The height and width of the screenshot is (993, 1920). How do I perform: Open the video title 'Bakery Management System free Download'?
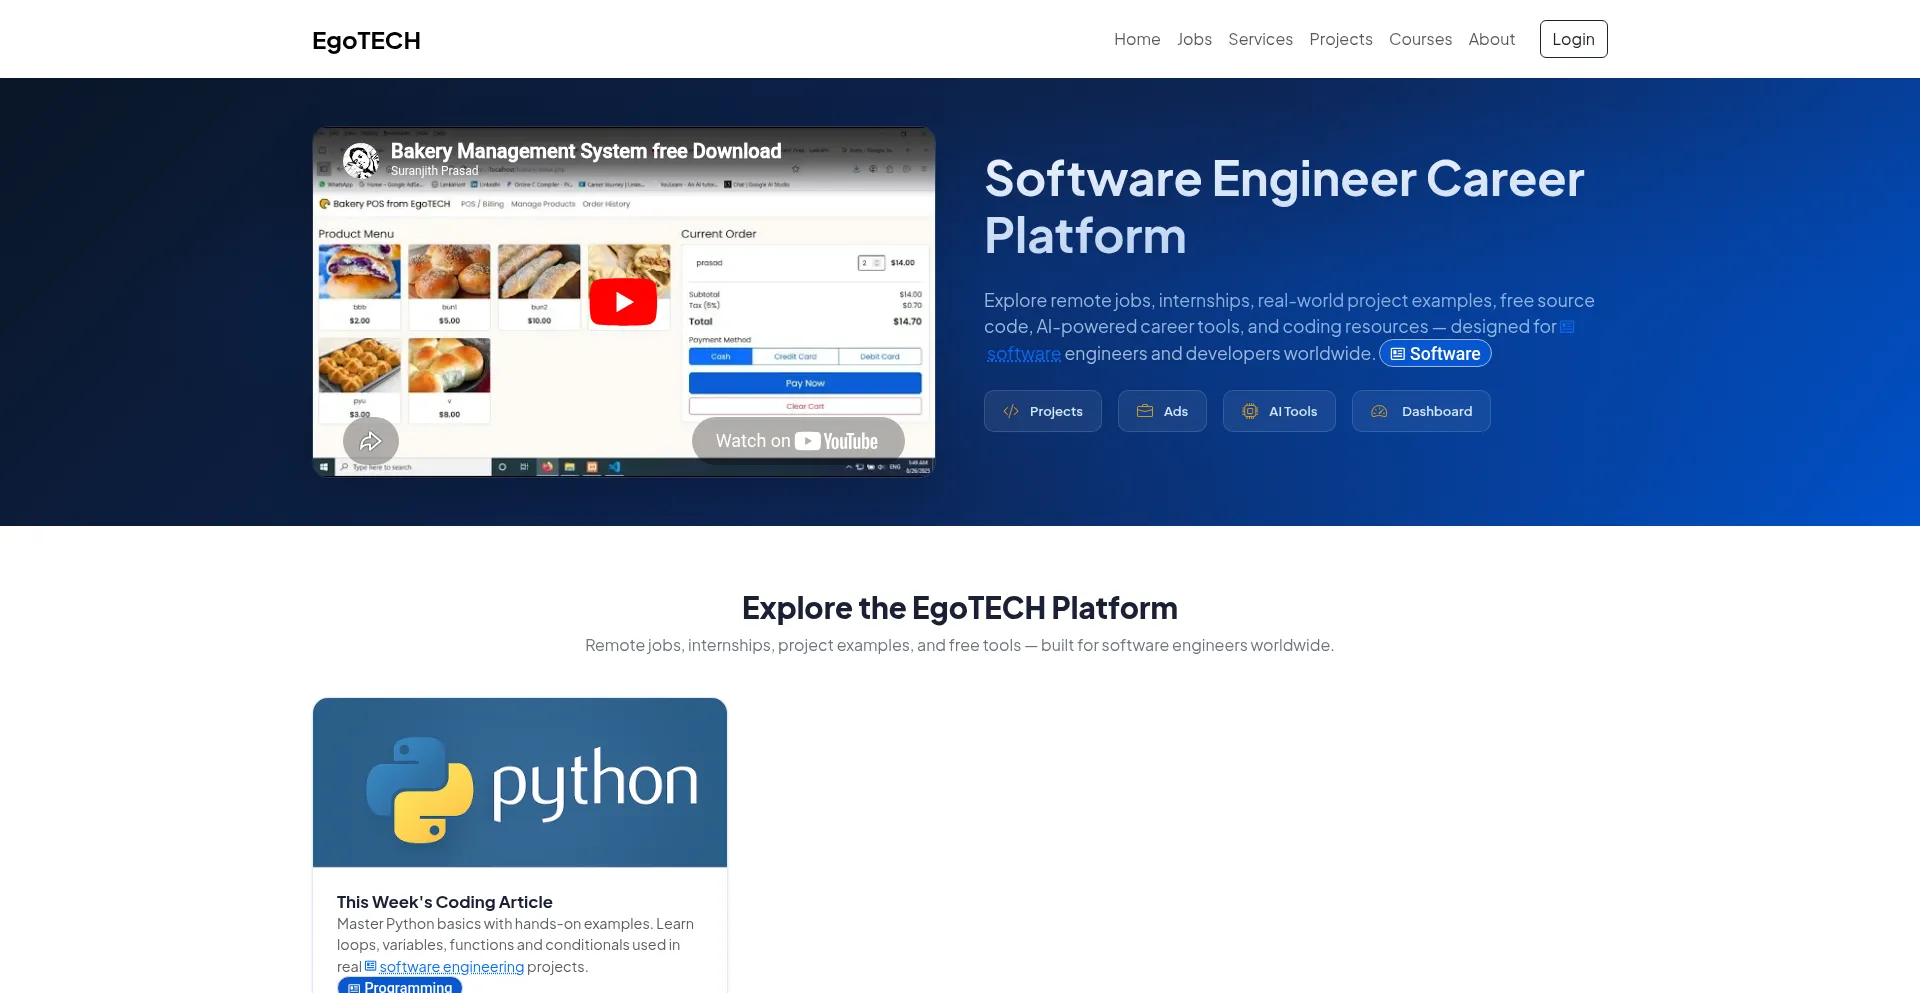pos(586,151)
